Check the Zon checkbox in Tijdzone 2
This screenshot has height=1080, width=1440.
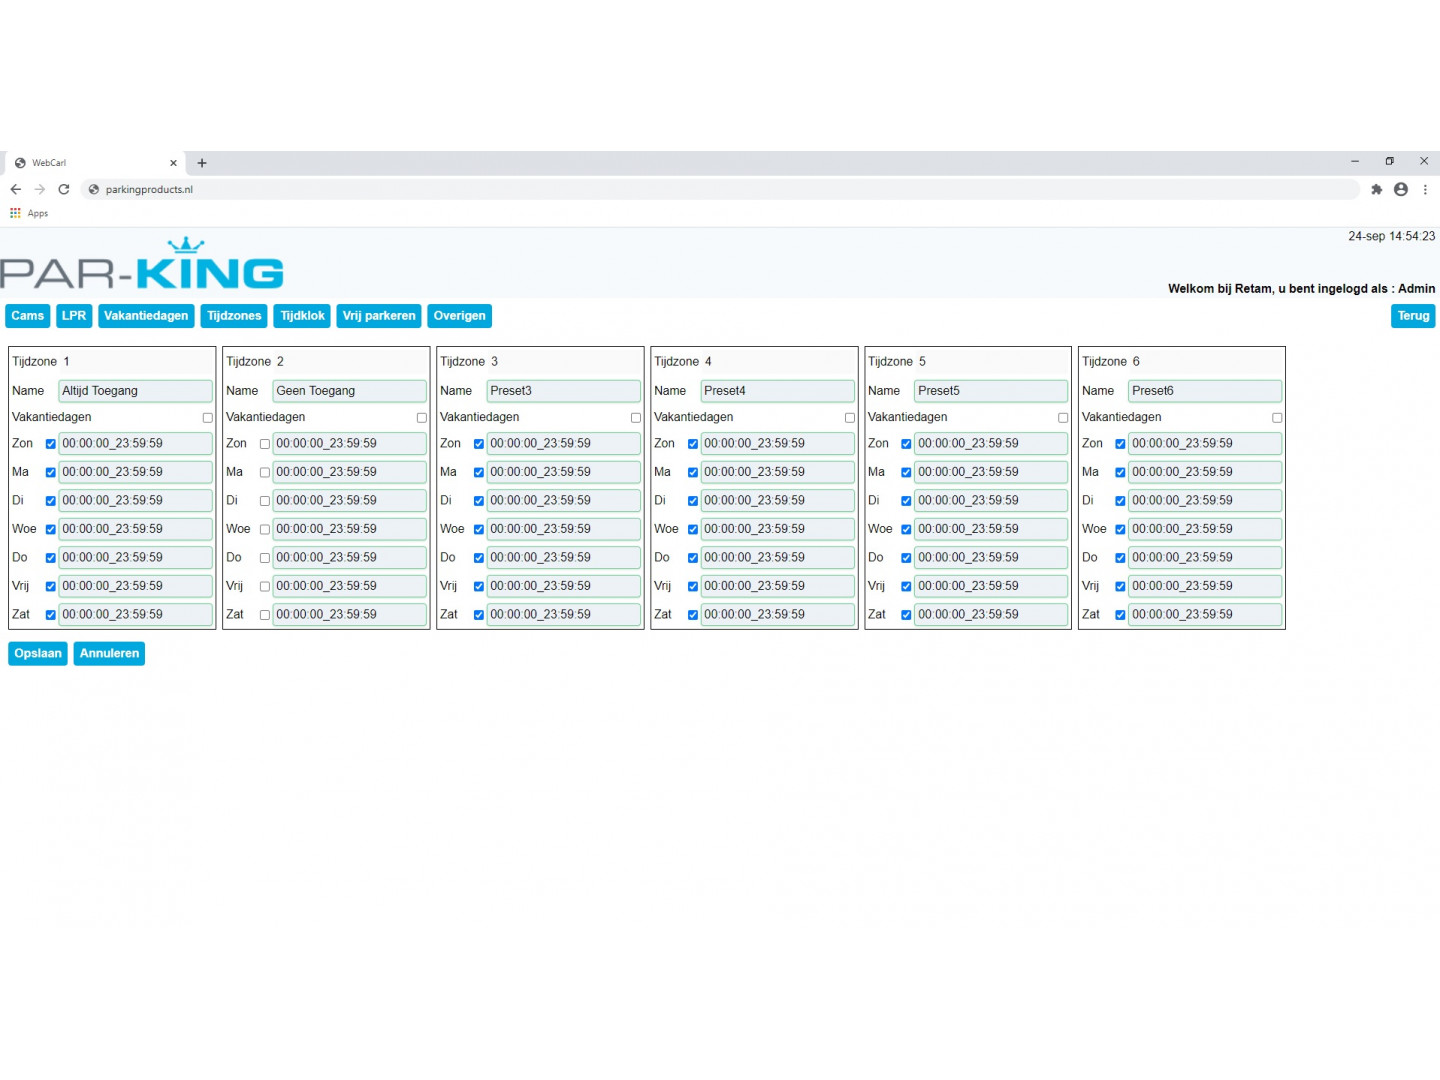(265, 444)
